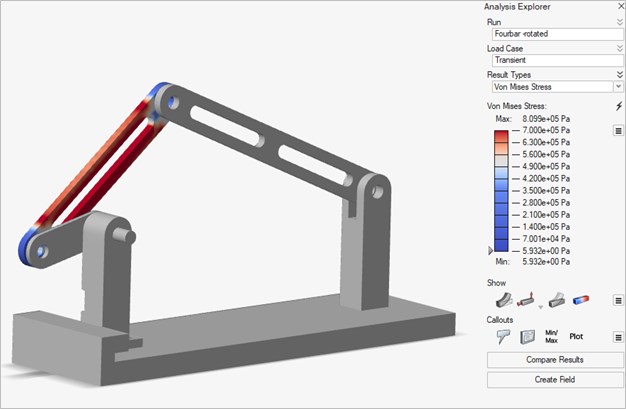Click the Max 8.099e+05 Pa value
The width and height of the screenshot is (626, 409).
(x=546, y=119)
